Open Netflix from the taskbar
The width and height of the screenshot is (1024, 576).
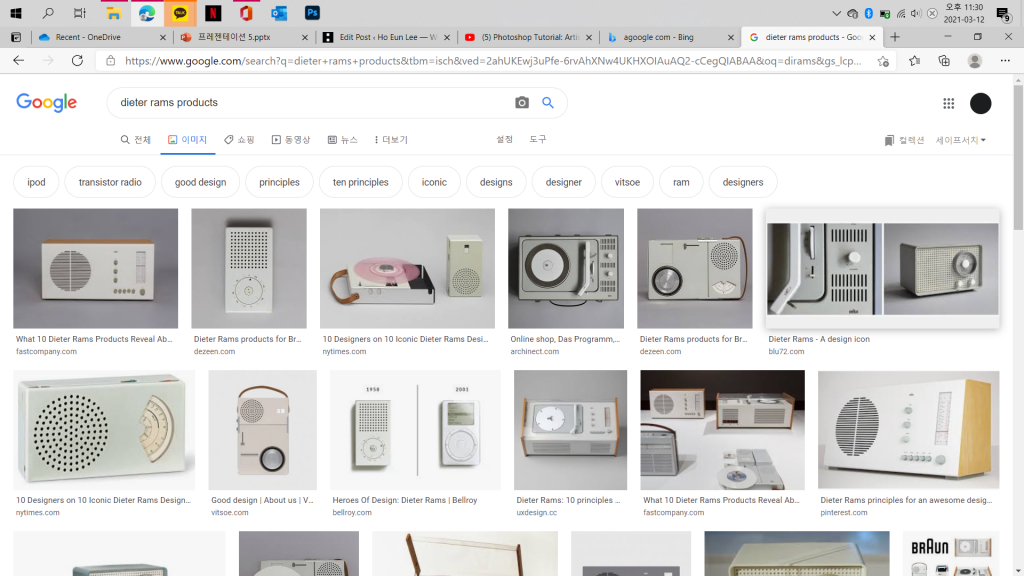[213, 13]
